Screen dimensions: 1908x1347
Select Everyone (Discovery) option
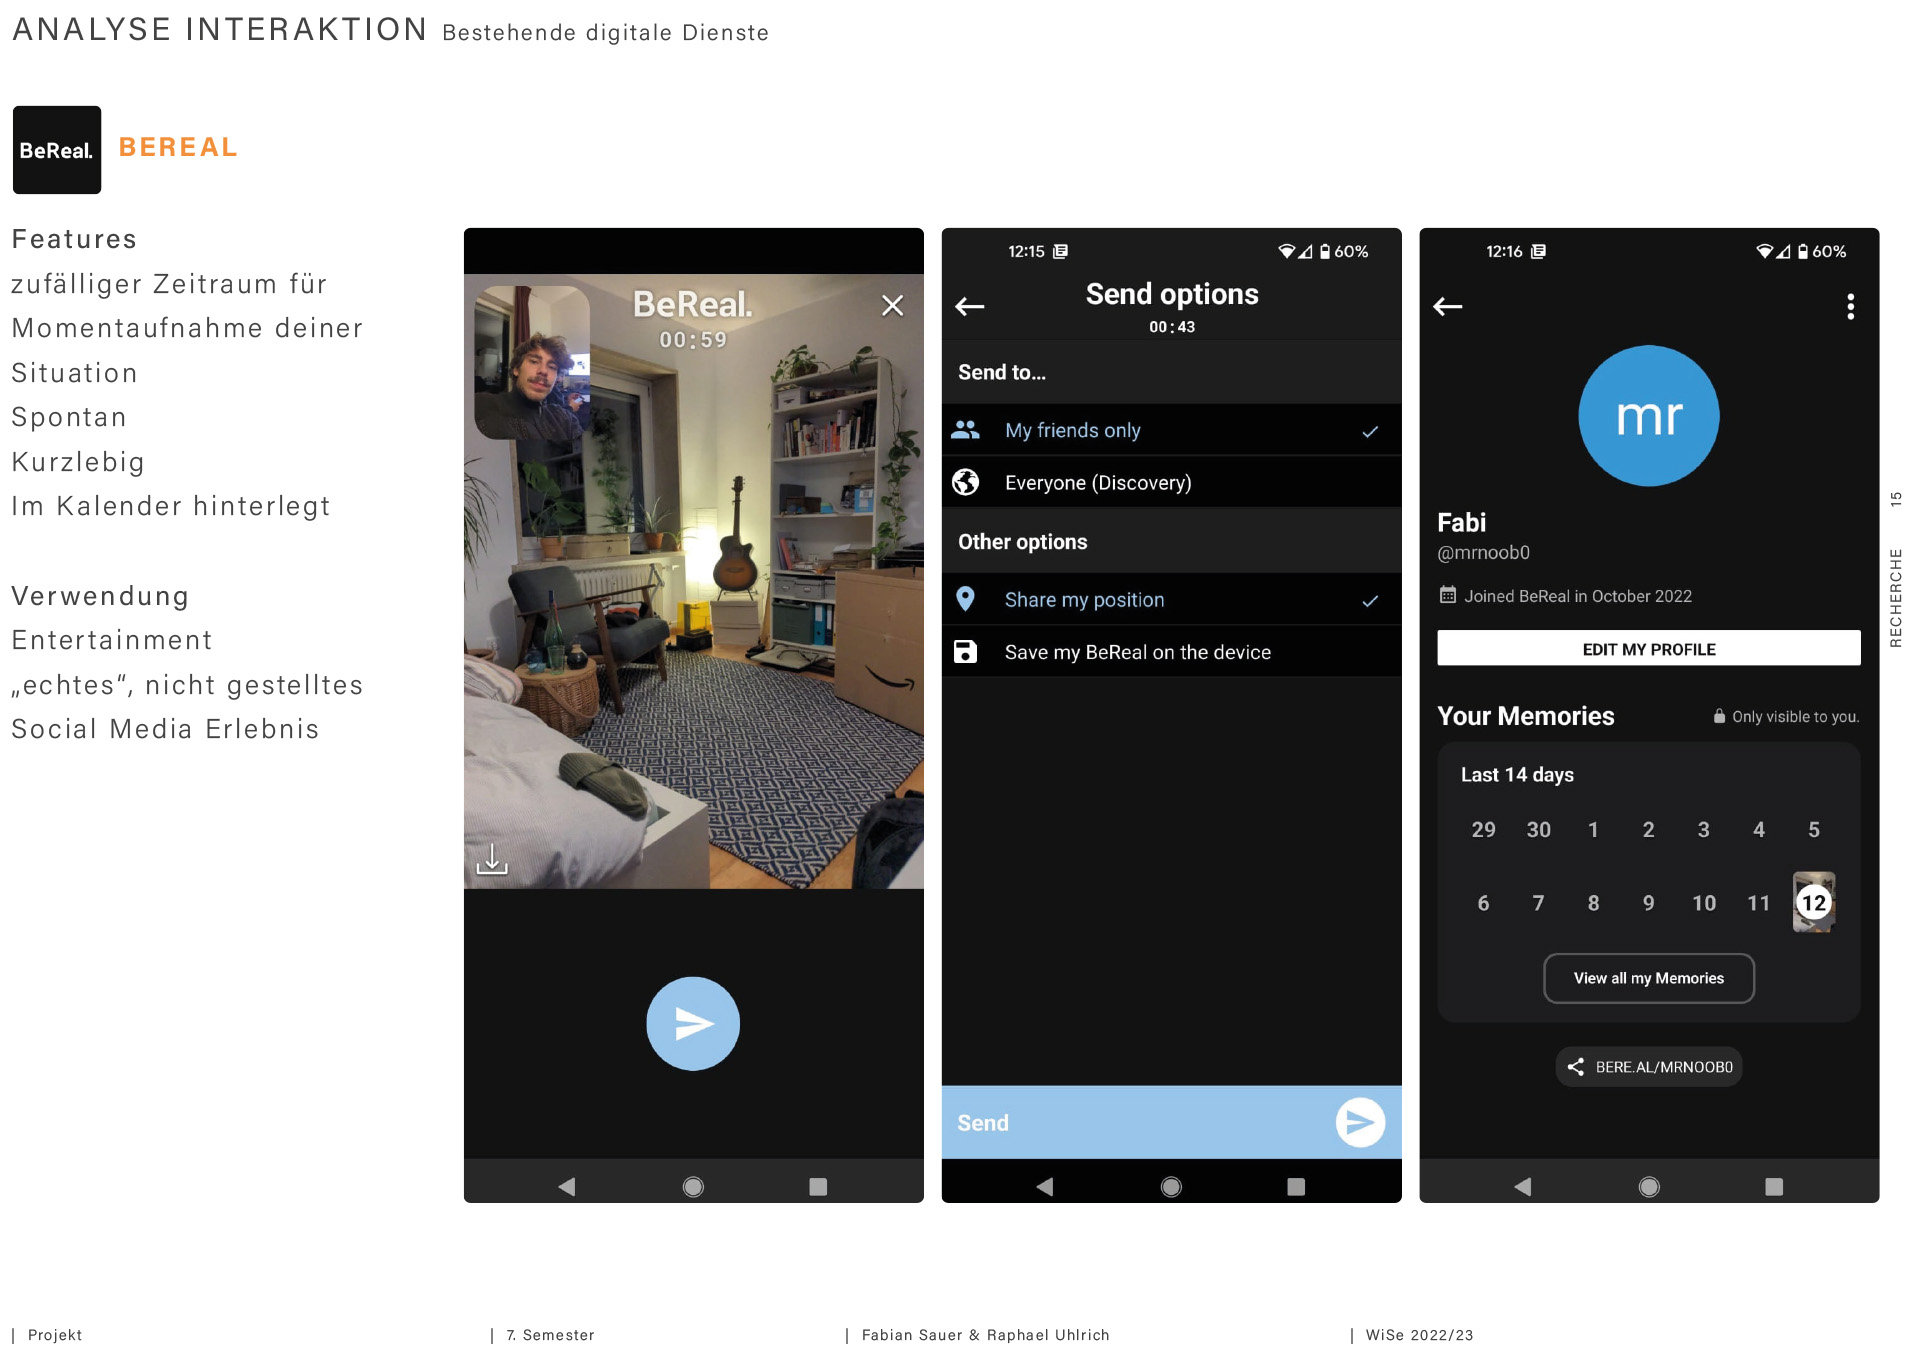pos(1171,483)
